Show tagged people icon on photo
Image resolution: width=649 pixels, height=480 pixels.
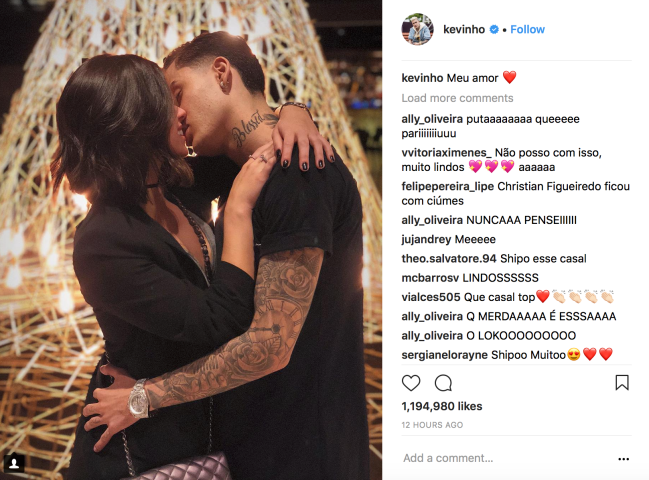(14, 463)
